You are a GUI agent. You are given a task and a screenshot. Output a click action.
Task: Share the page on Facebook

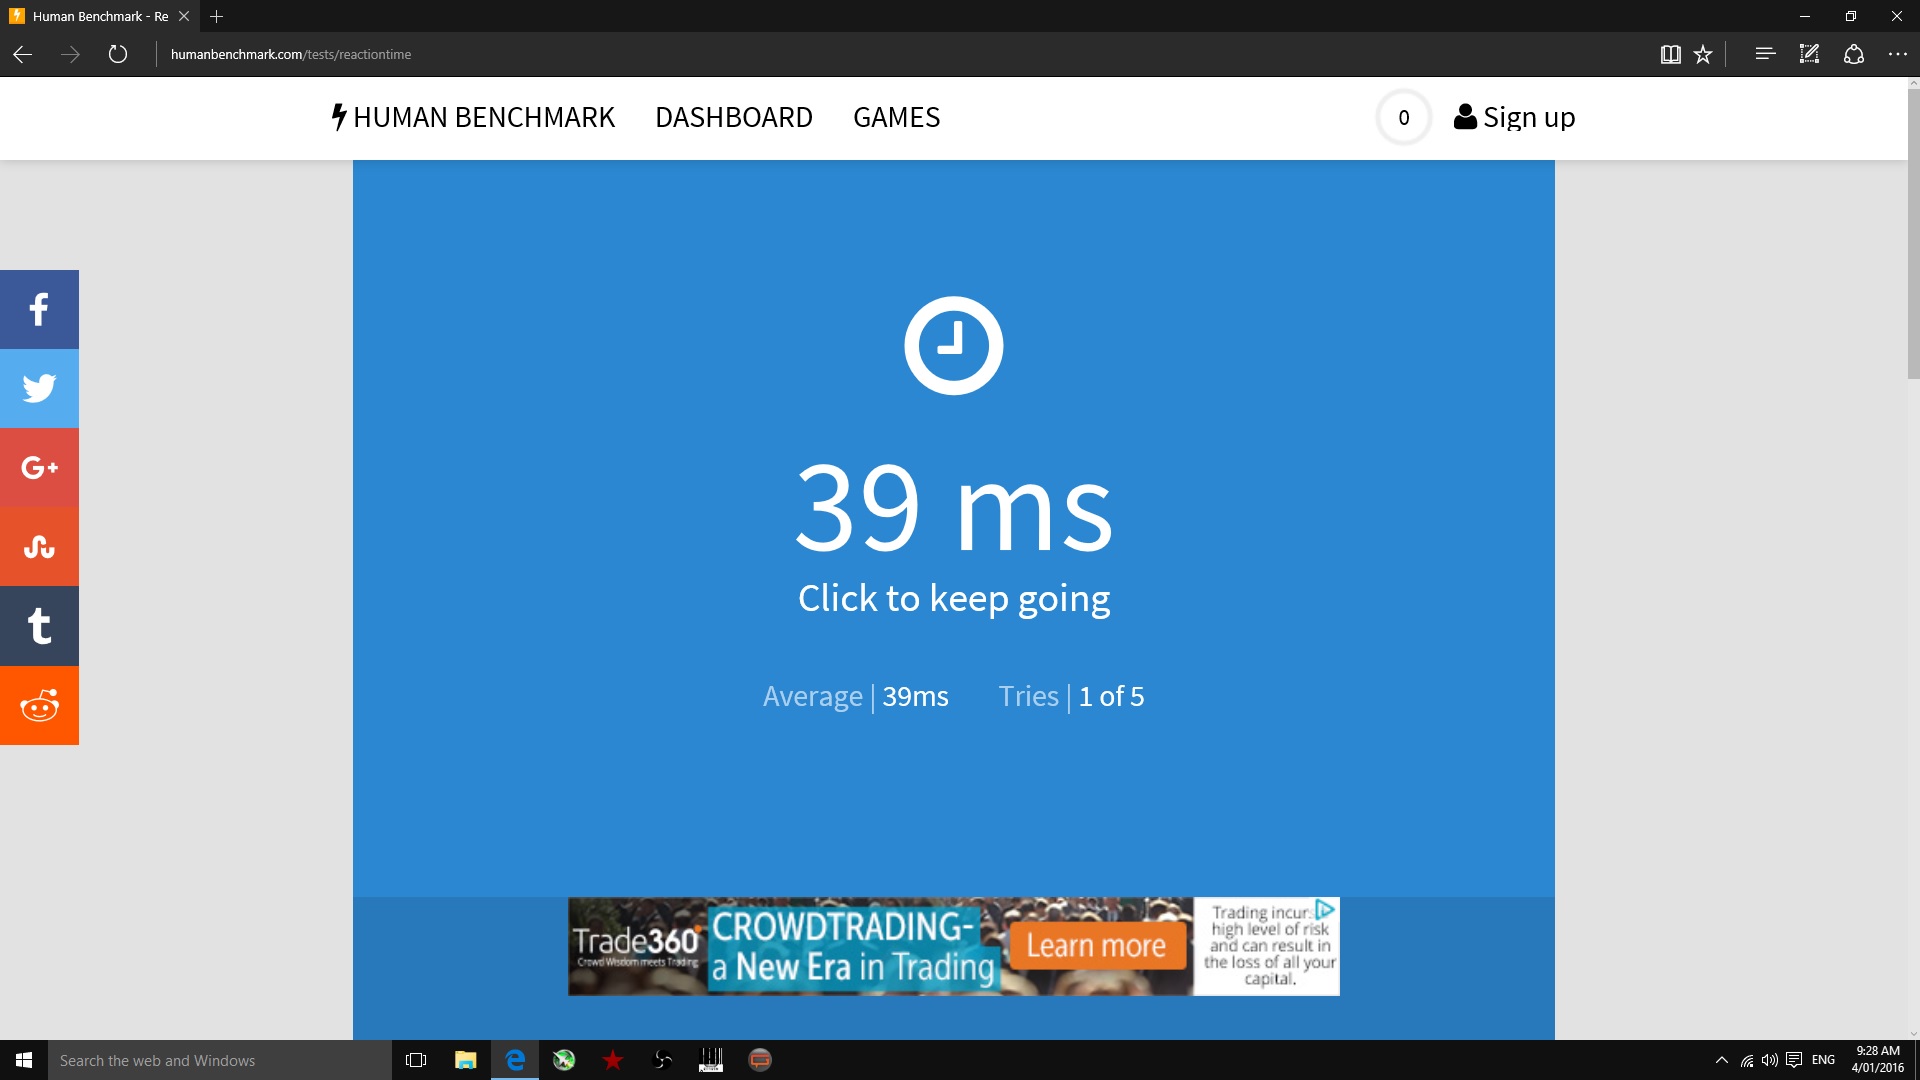click(39, 309)
